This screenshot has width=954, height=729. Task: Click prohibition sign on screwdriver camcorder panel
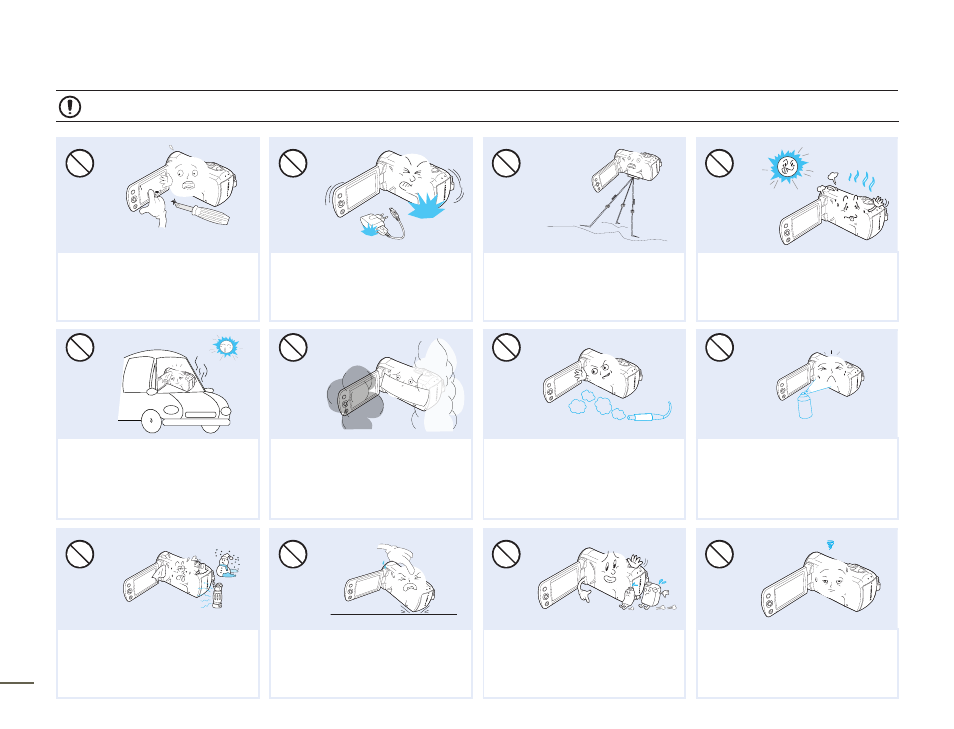click(80, 163)
